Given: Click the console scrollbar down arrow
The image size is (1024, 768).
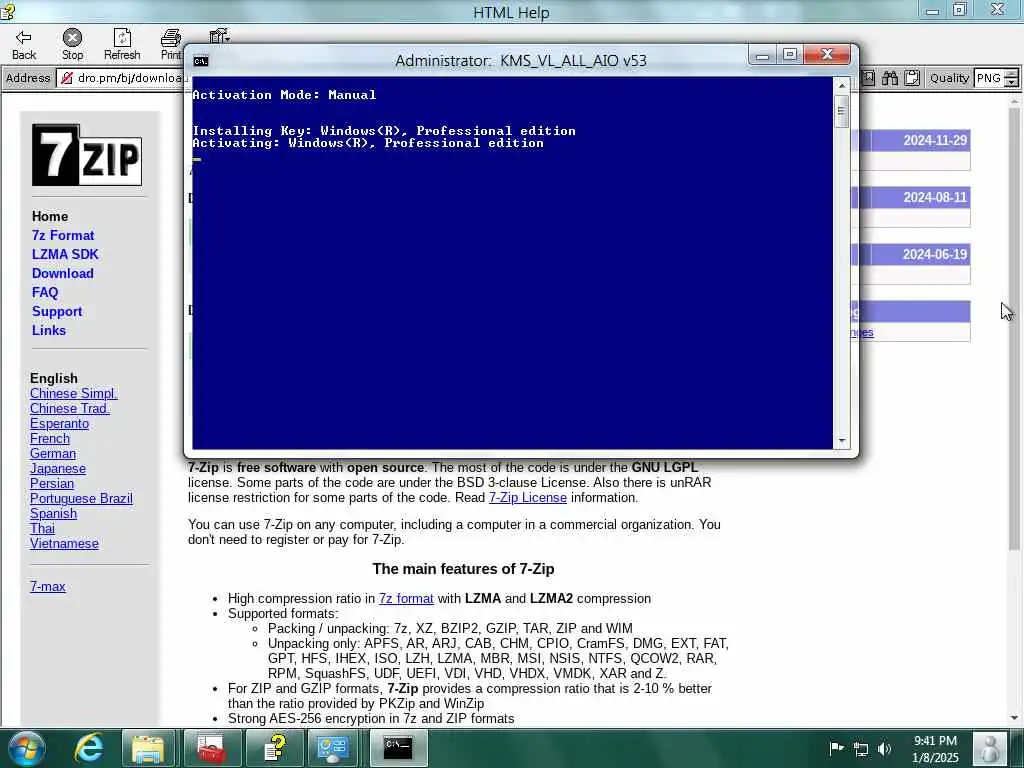Looking at the screenshot, I should tap(842, 440).
